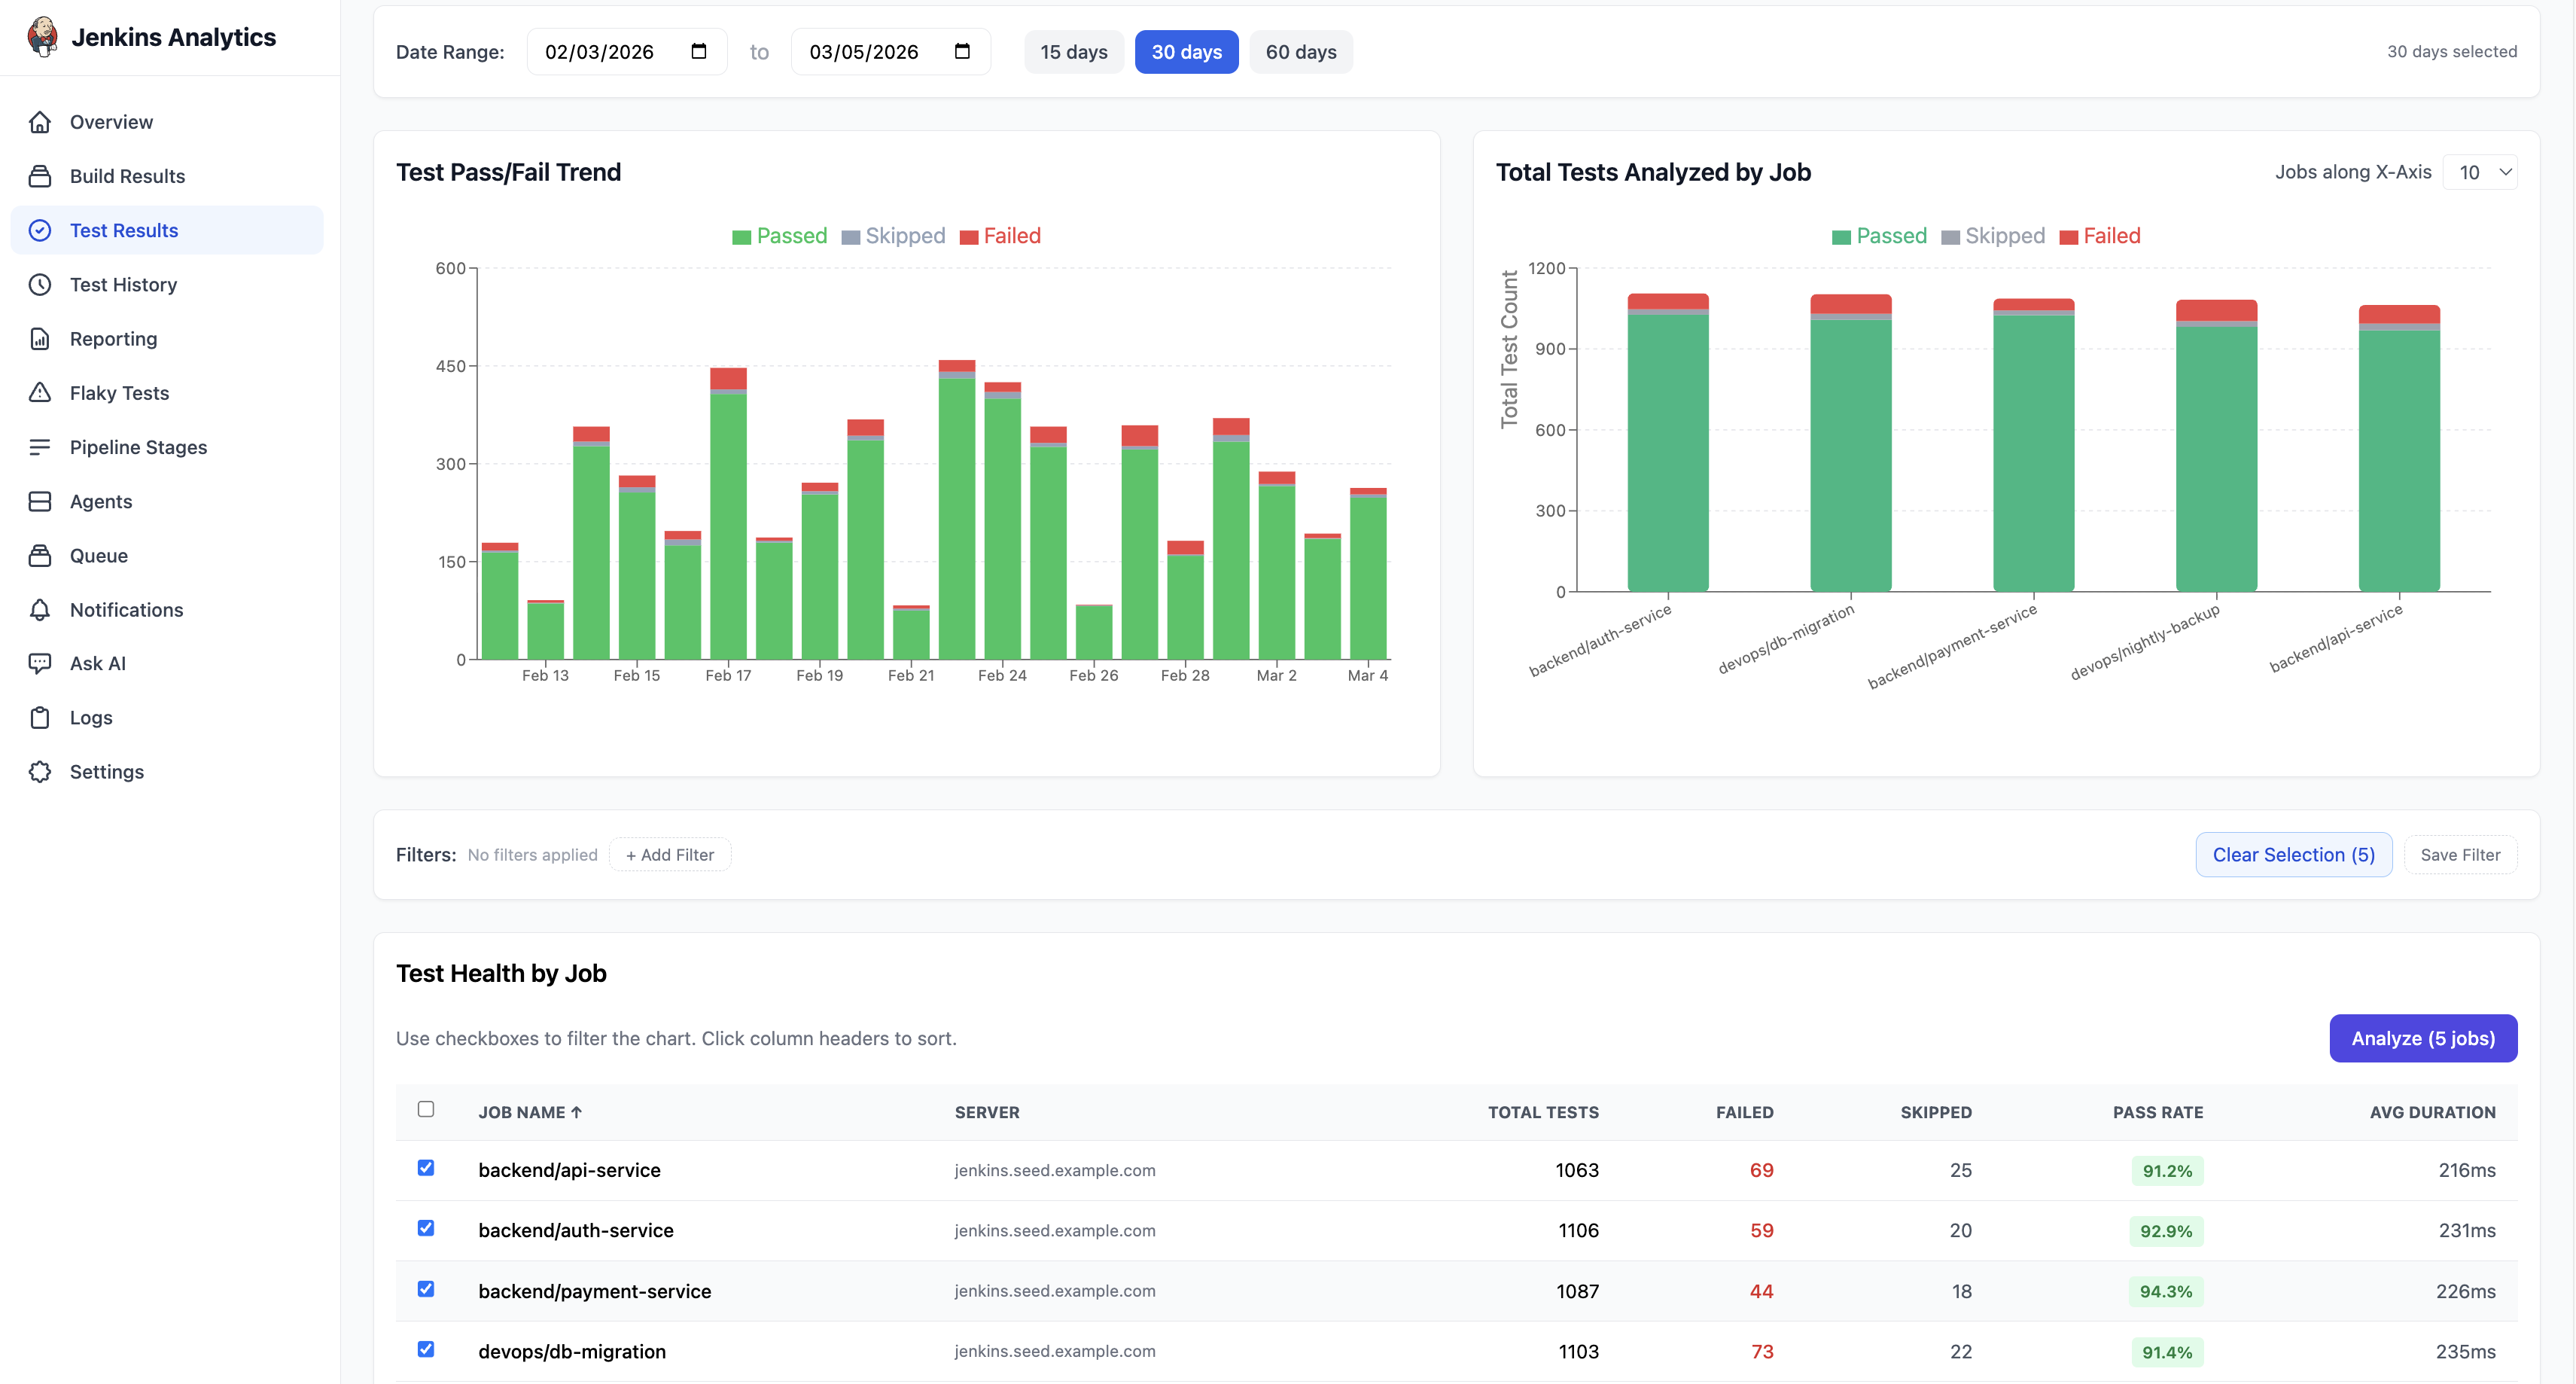Click the Settings gear icon
Image resolution: width=2576 pixels, height=1384 pixels.
point(40,772)
